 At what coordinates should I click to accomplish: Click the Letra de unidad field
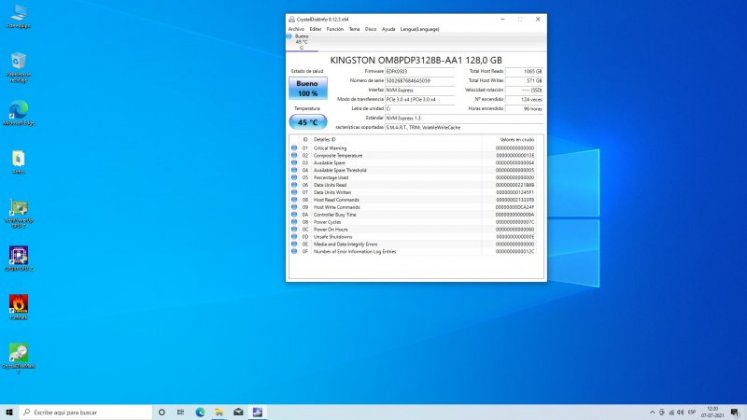tap(420, 109)
